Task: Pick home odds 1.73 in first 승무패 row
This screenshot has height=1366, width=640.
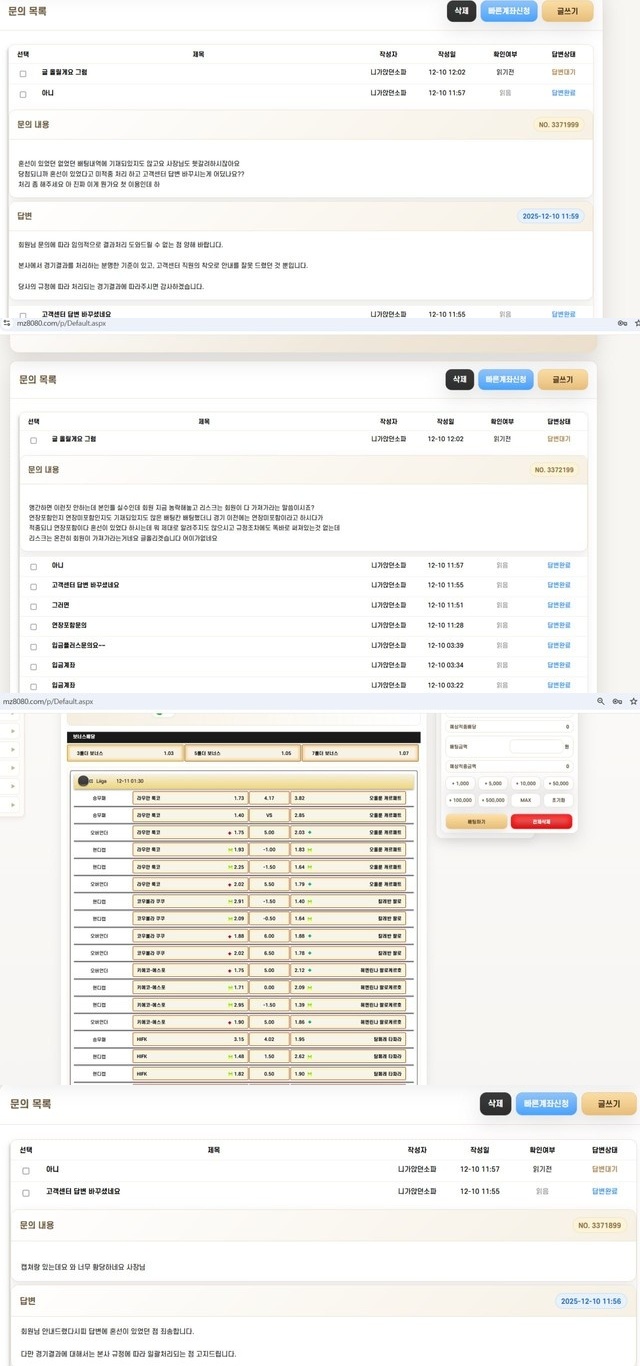Action: pos(191,798)
